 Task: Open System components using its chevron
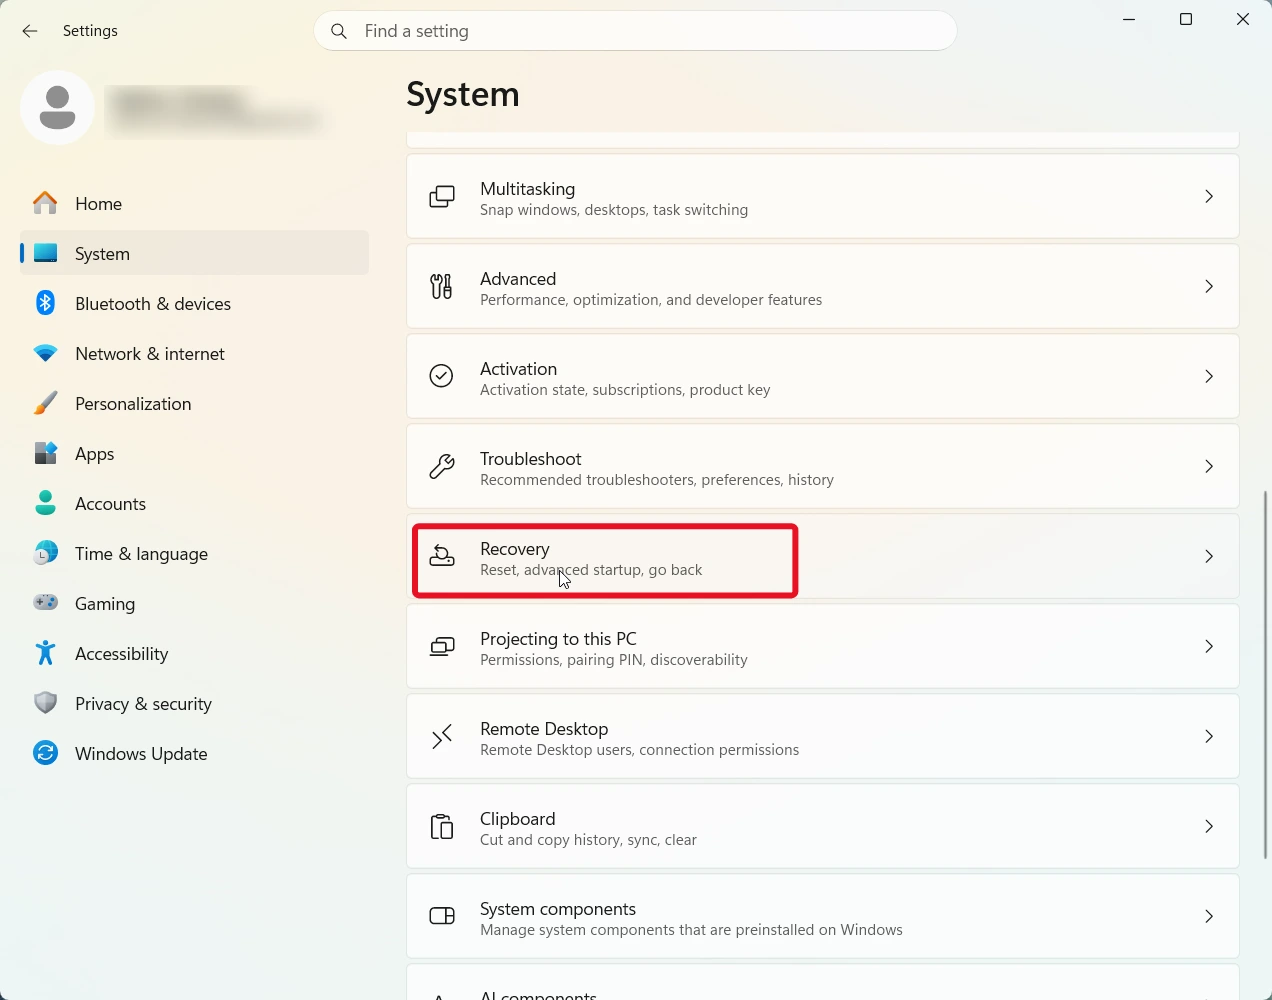pos(1209,916)
